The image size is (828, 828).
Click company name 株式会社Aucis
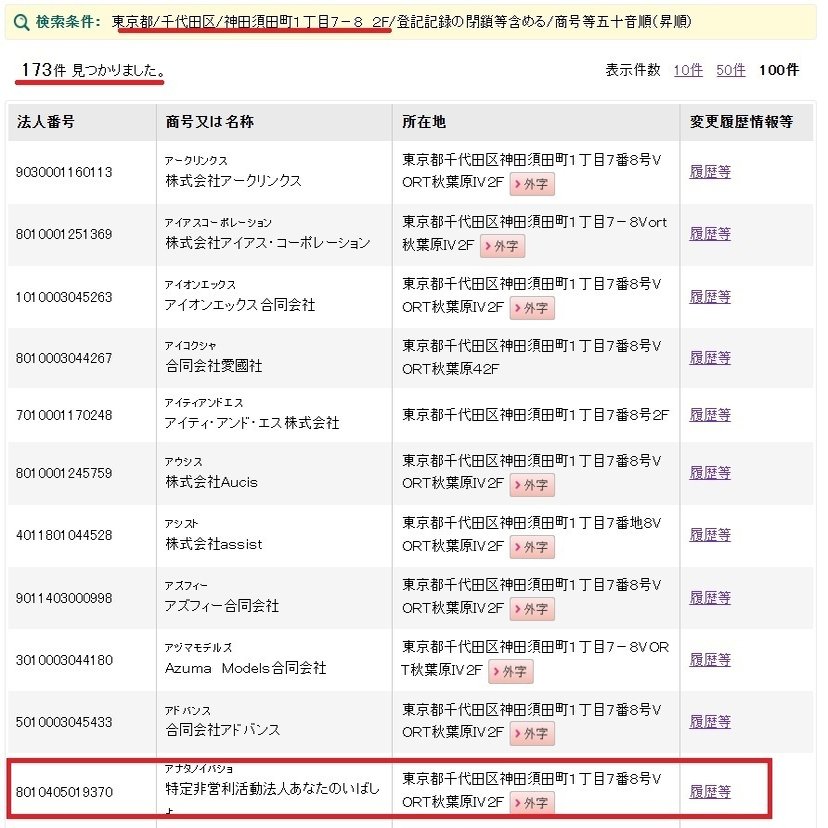coord(211,482)
